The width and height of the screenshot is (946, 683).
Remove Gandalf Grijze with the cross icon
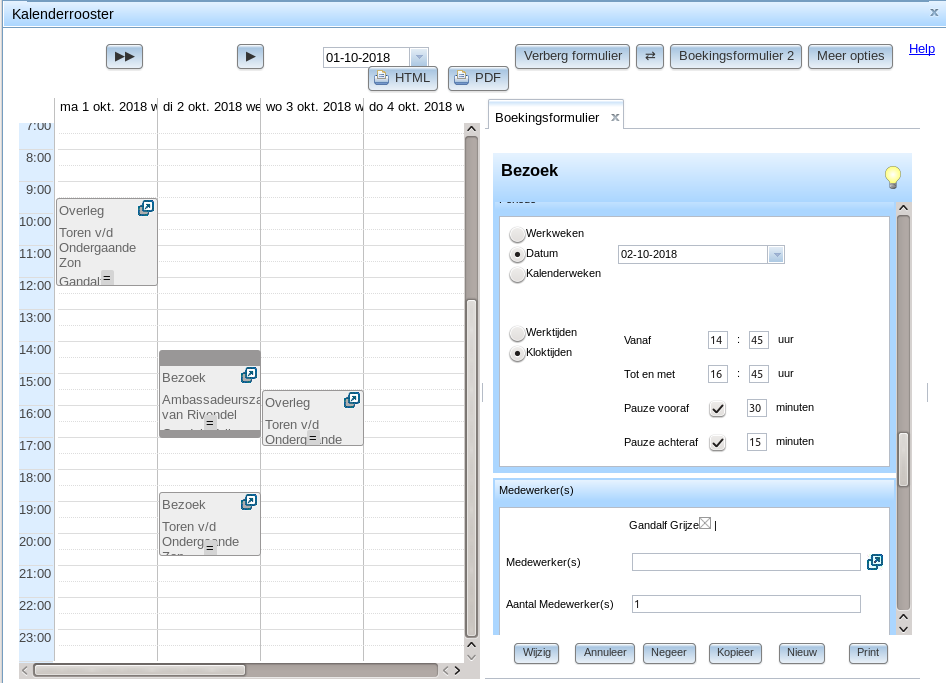click(705, 523)
